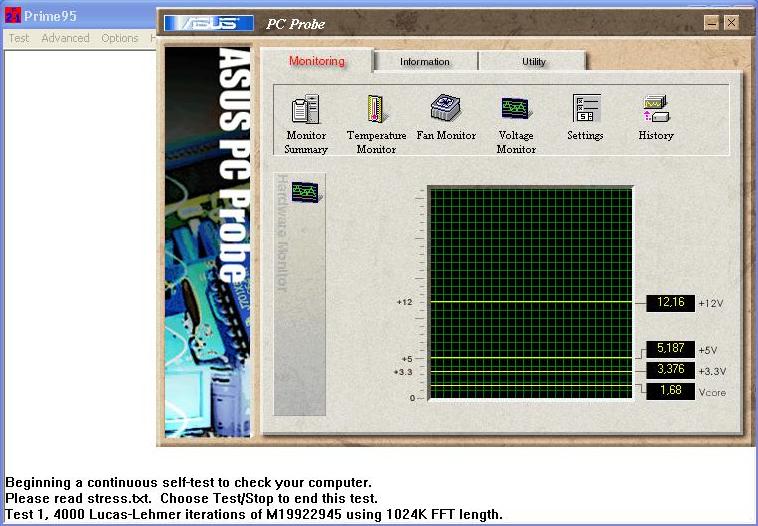Click the Hardware Monitor sidebar icon
Viewport: 758px width, 526px height.
(x=306, y=192)
